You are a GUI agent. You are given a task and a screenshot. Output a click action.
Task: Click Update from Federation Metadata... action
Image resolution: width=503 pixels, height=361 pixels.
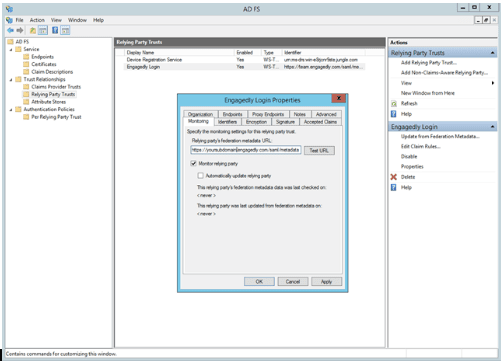click(x=440, y=136)
